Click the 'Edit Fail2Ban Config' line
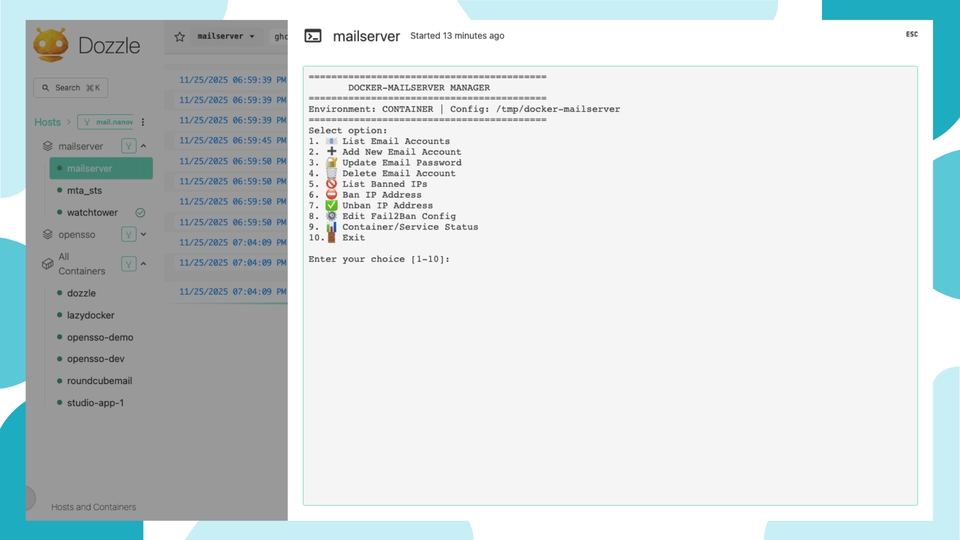Viewport: 960px width, 540px height. [x=382, y=216]
